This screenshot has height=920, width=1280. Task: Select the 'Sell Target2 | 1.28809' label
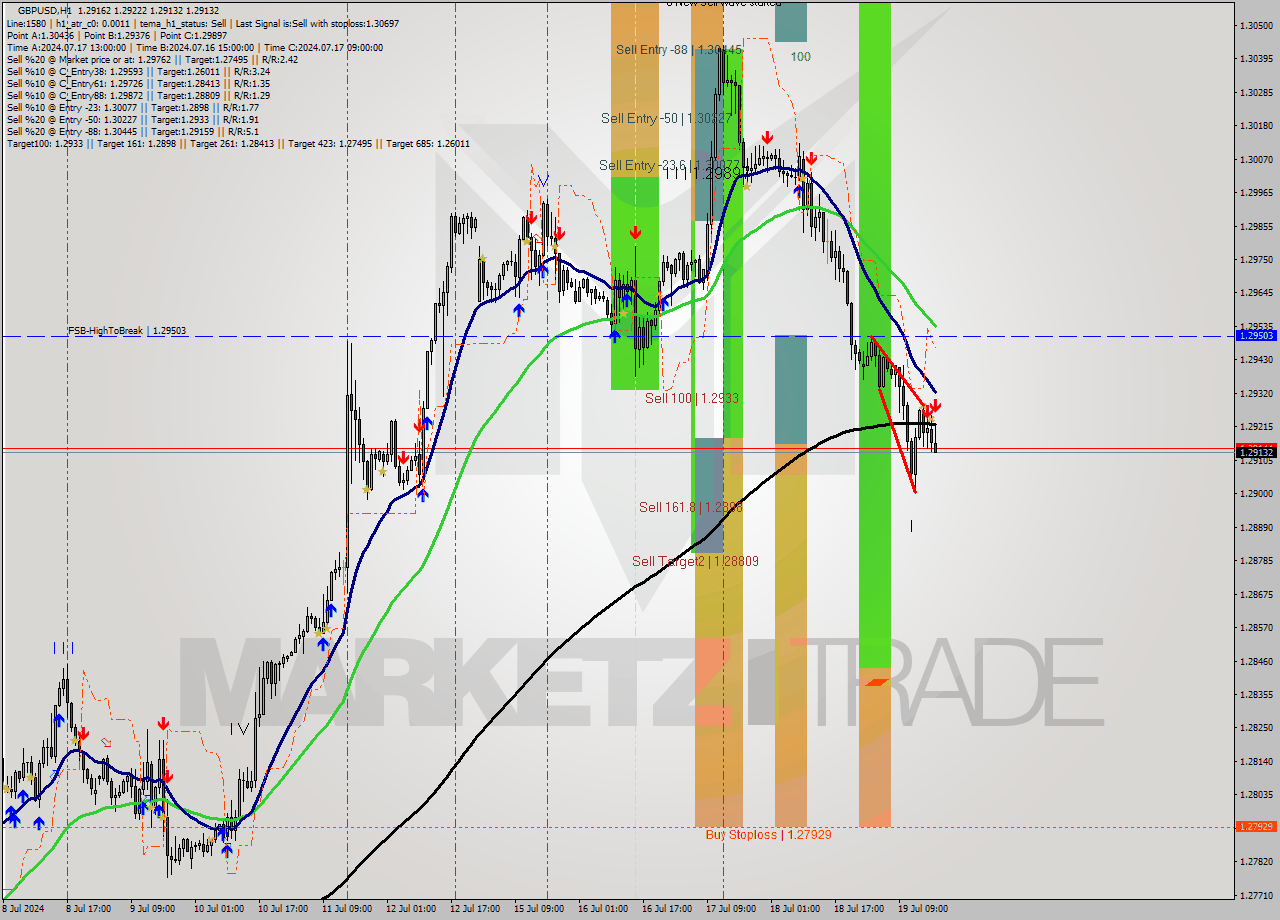pyautogui.click(x=695, y=561)
